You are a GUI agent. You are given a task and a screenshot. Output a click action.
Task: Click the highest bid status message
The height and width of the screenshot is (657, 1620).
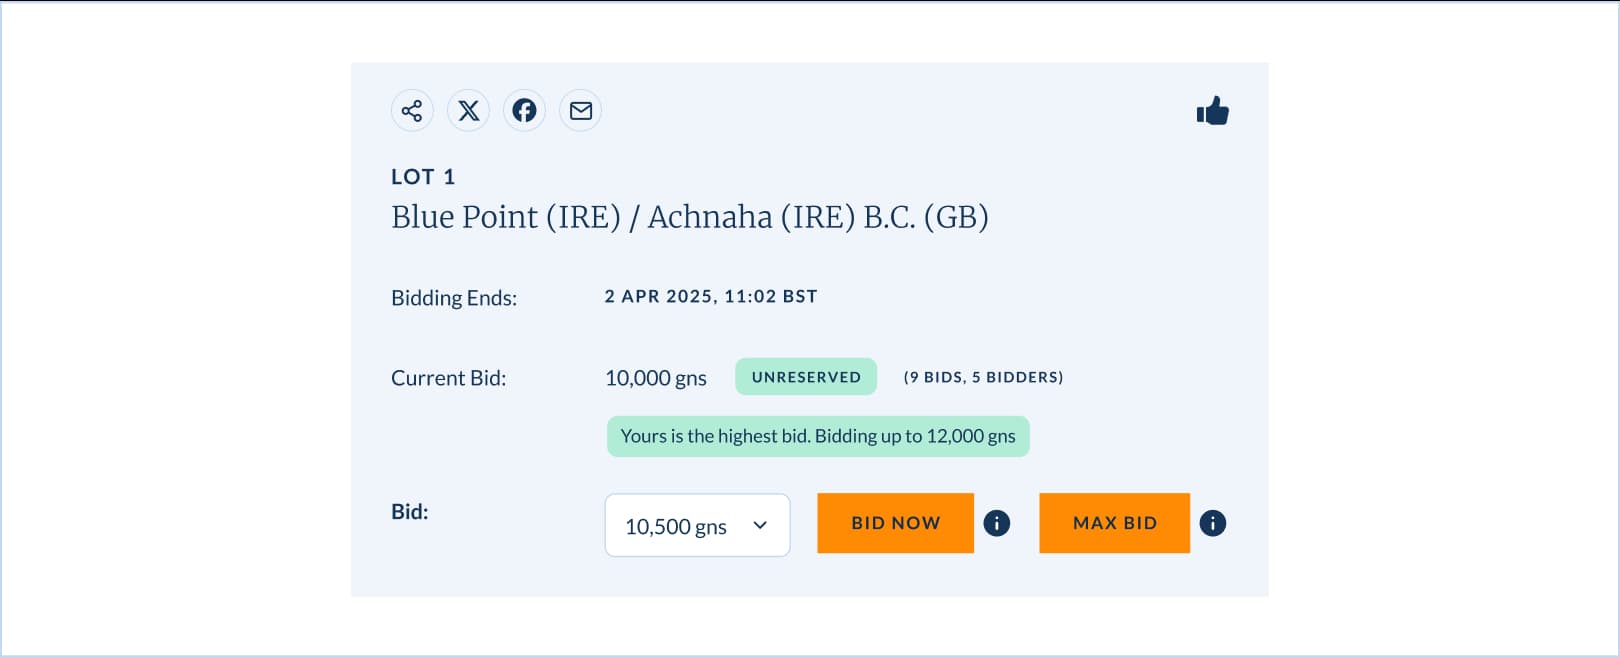[818, 436]
